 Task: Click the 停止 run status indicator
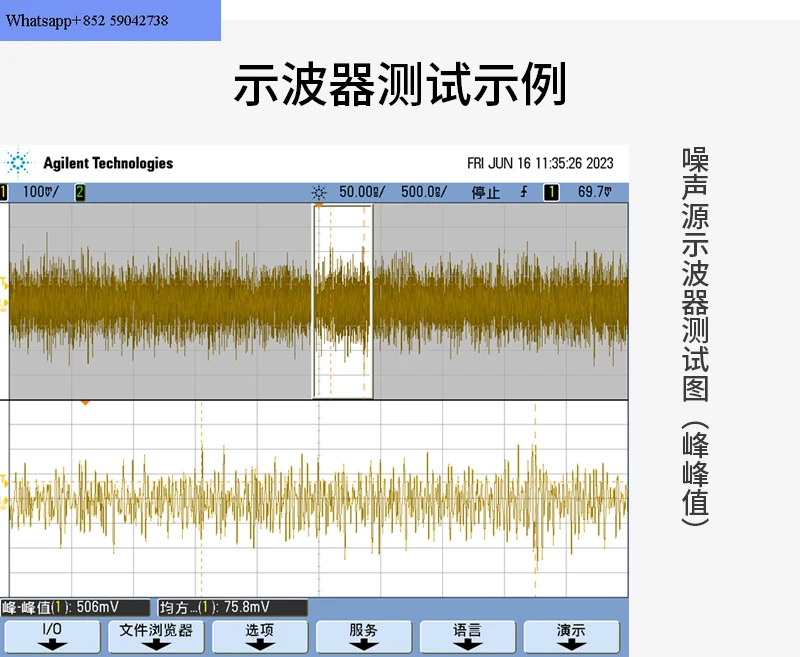485,193
